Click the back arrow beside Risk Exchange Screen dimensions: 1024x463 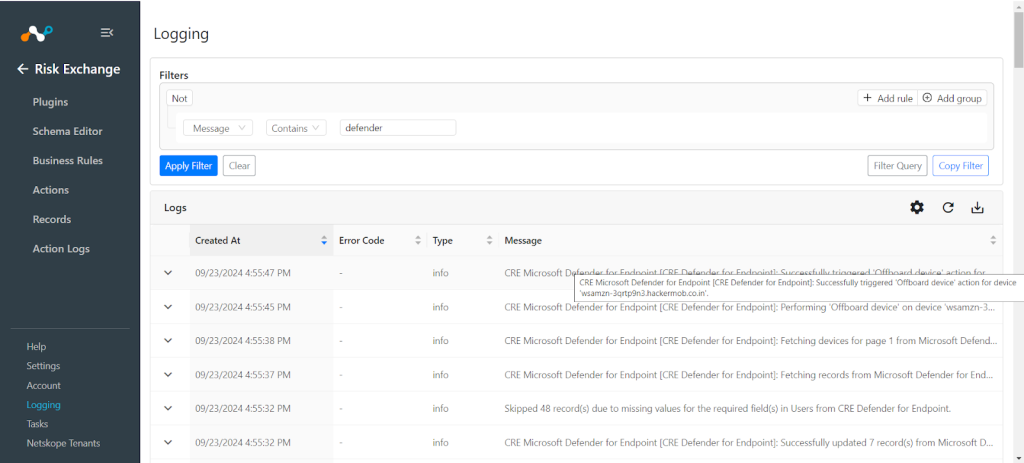(x=23, y=69)
